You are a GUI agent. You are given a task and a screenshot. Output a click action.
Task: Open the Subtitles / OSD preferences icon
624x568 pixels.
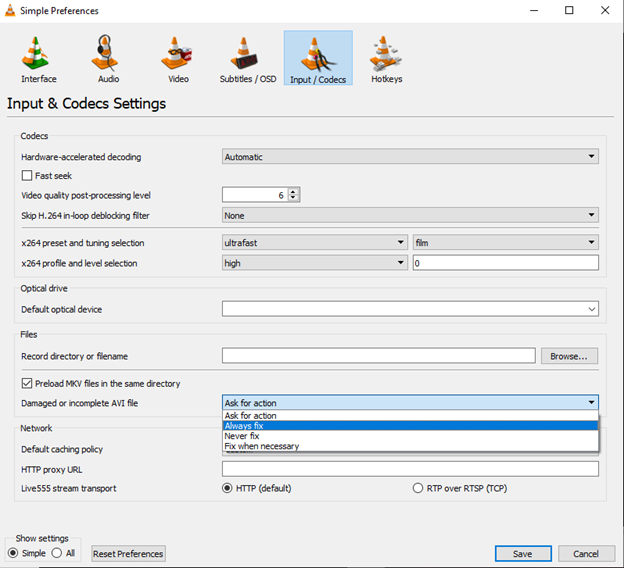(244, 53)
